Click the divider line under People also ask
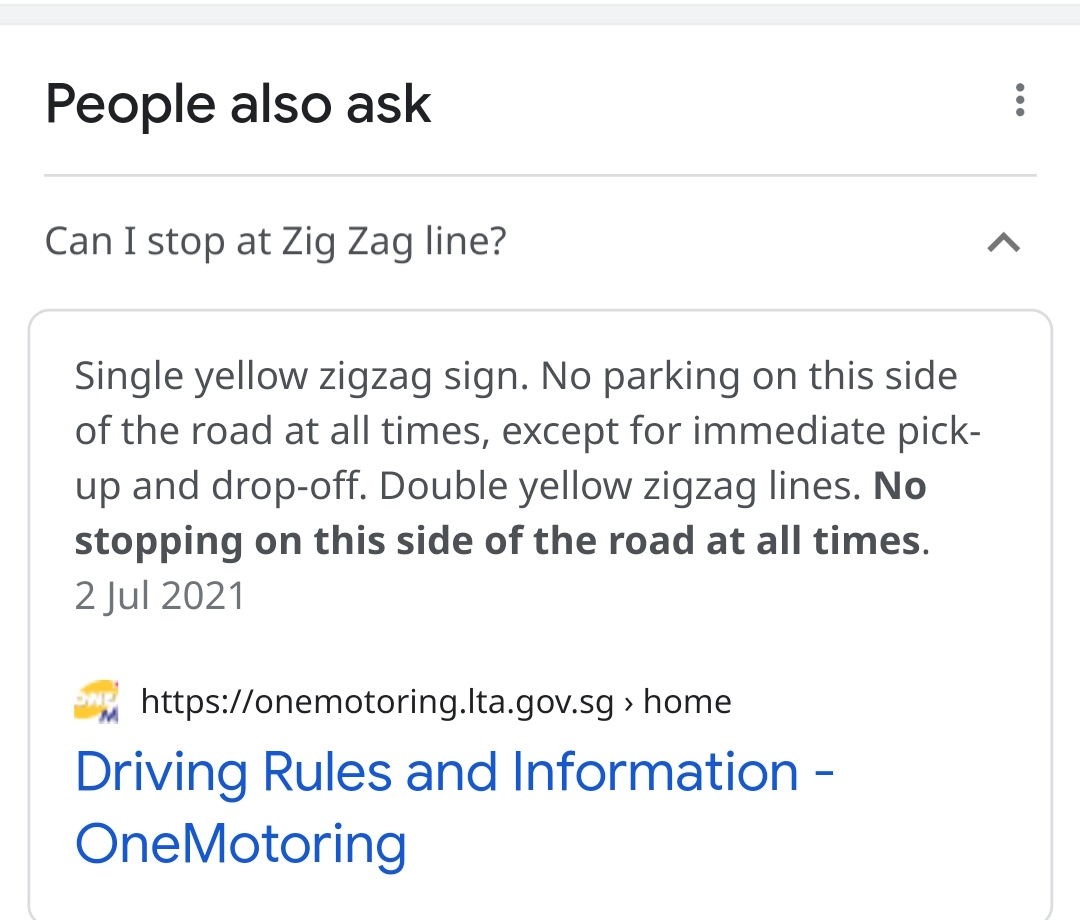 click(540, 175)
